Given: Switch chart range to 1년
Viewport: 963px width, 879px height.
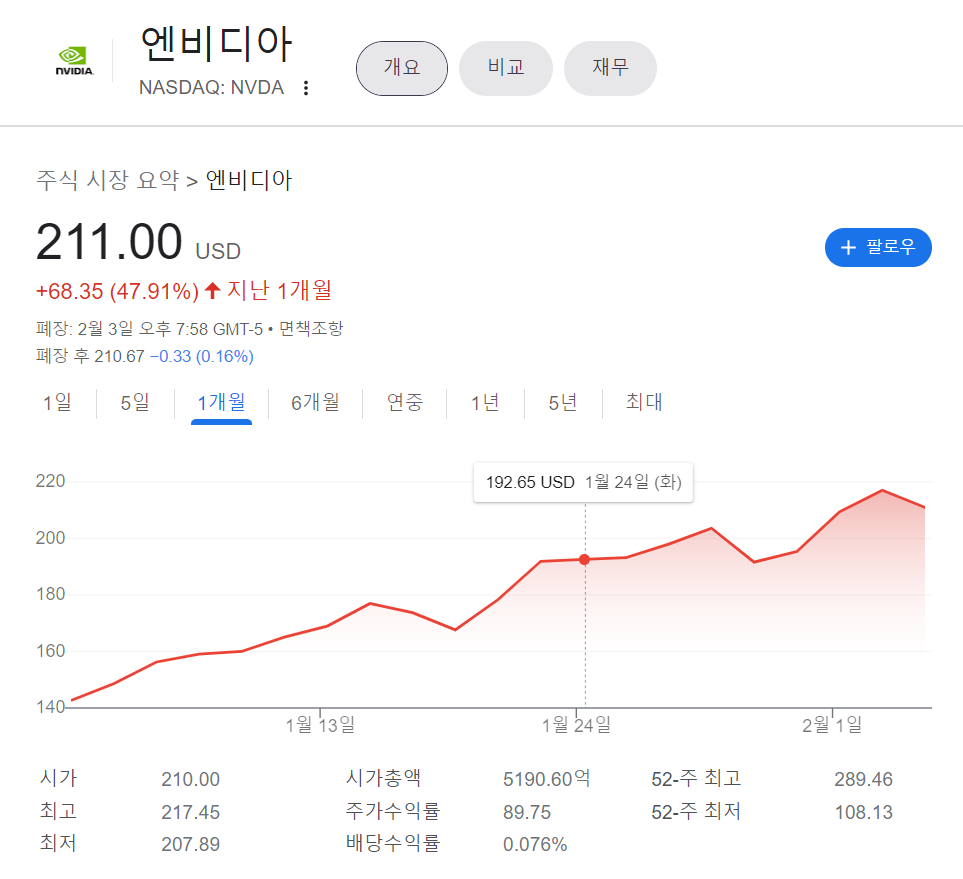Looking at the screenshot, I should coord(485,403).
